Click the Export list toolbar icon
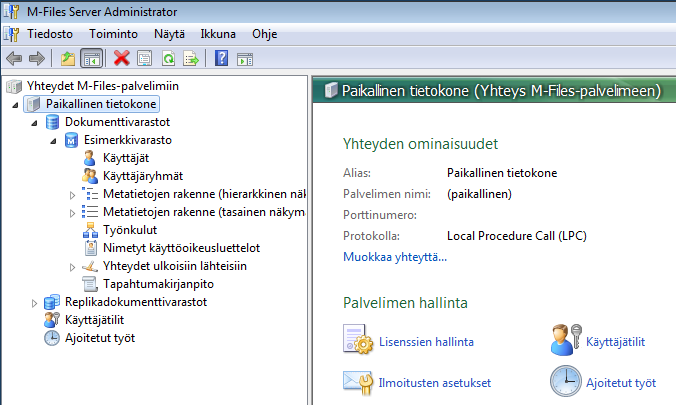Image resolution: width=676 pixels, height=405 pixels. click(191, 58)
